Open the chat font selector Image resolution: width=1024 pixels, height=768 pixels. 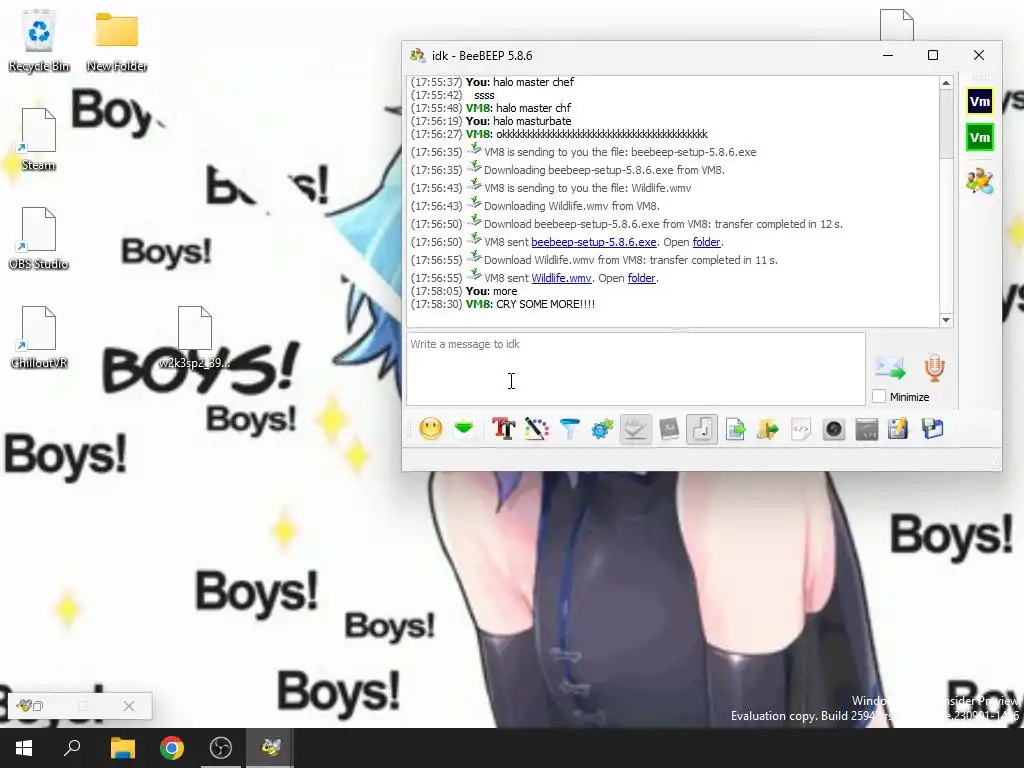tap(504, 429)
